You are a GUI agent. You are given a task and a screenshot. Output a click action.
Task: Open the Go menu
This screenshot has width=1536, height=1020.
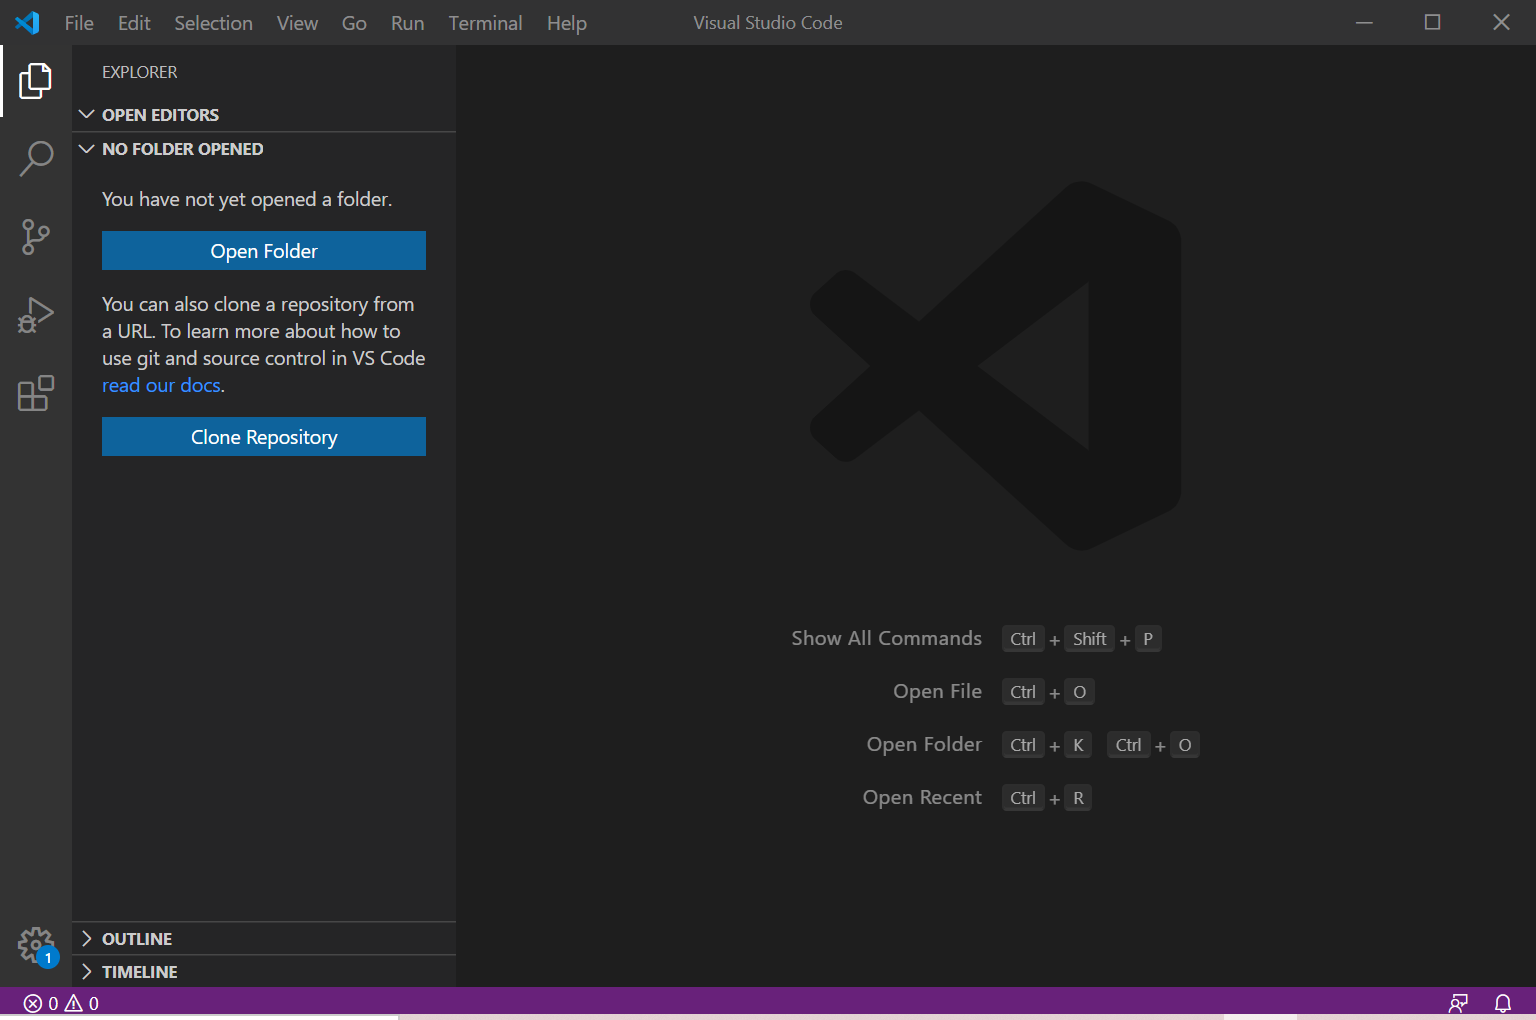(354, 23)
